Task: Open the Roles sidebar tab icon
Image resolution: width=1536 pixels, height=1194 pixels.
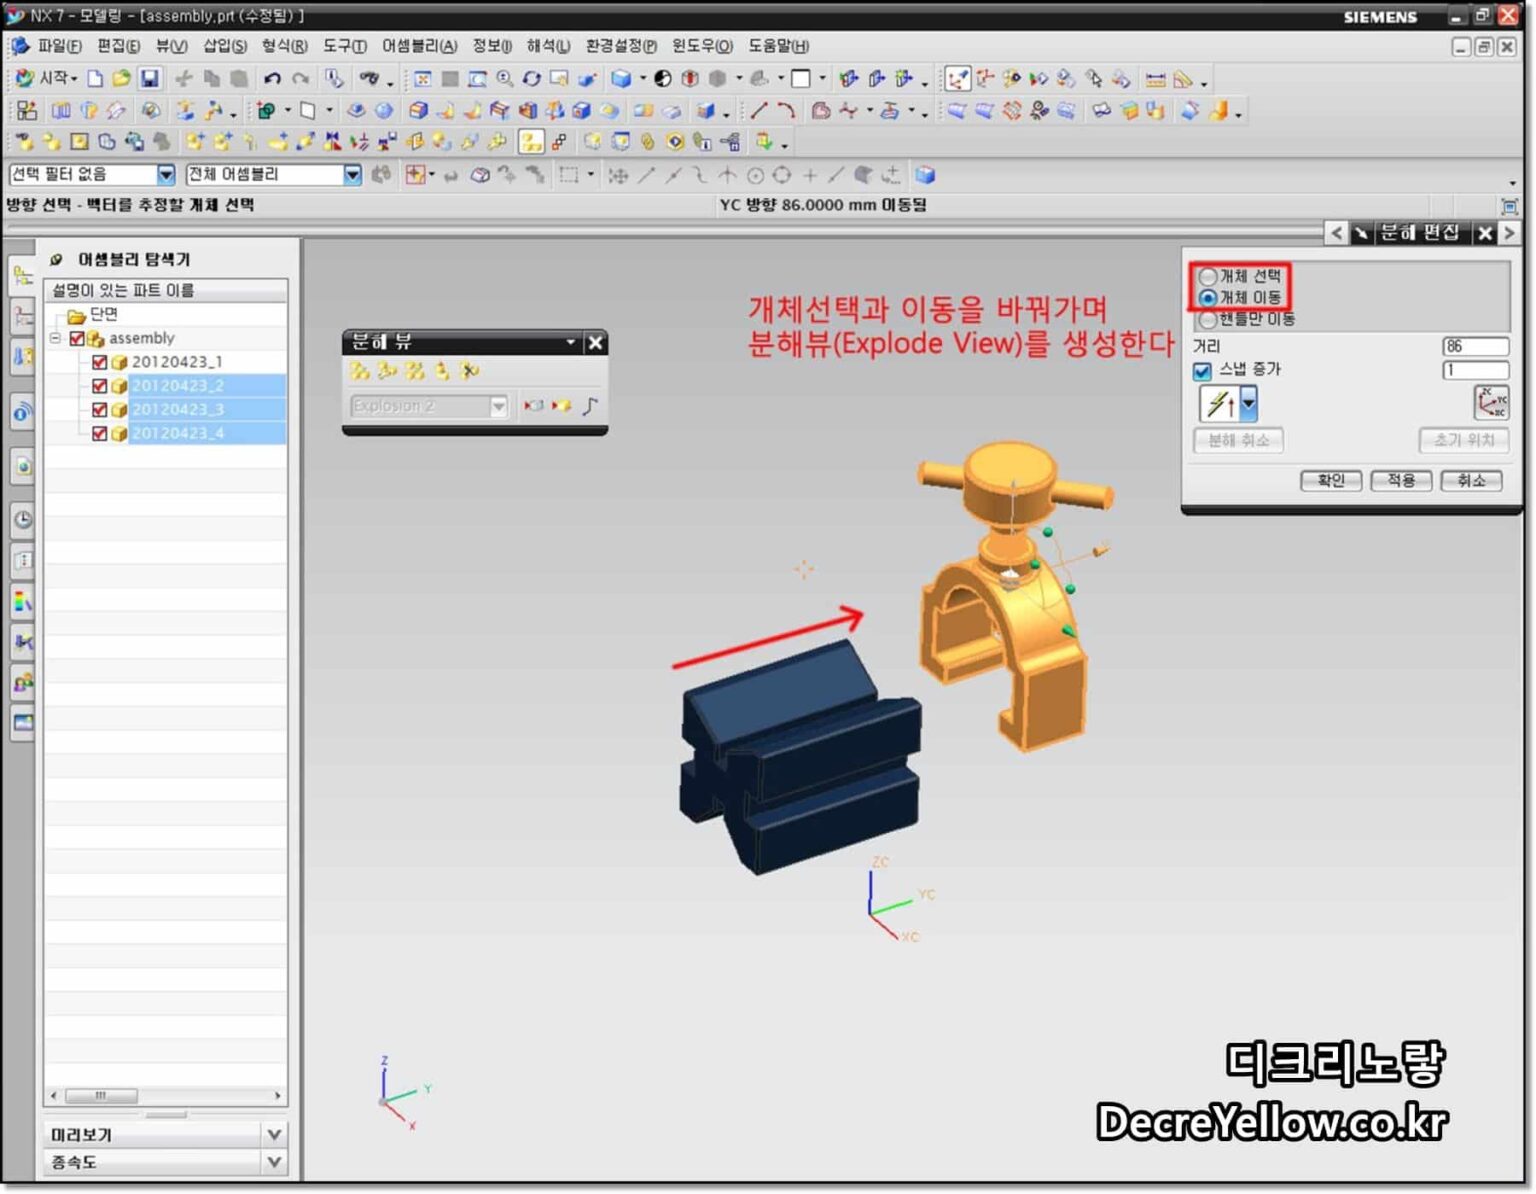Action: point(22,683)
